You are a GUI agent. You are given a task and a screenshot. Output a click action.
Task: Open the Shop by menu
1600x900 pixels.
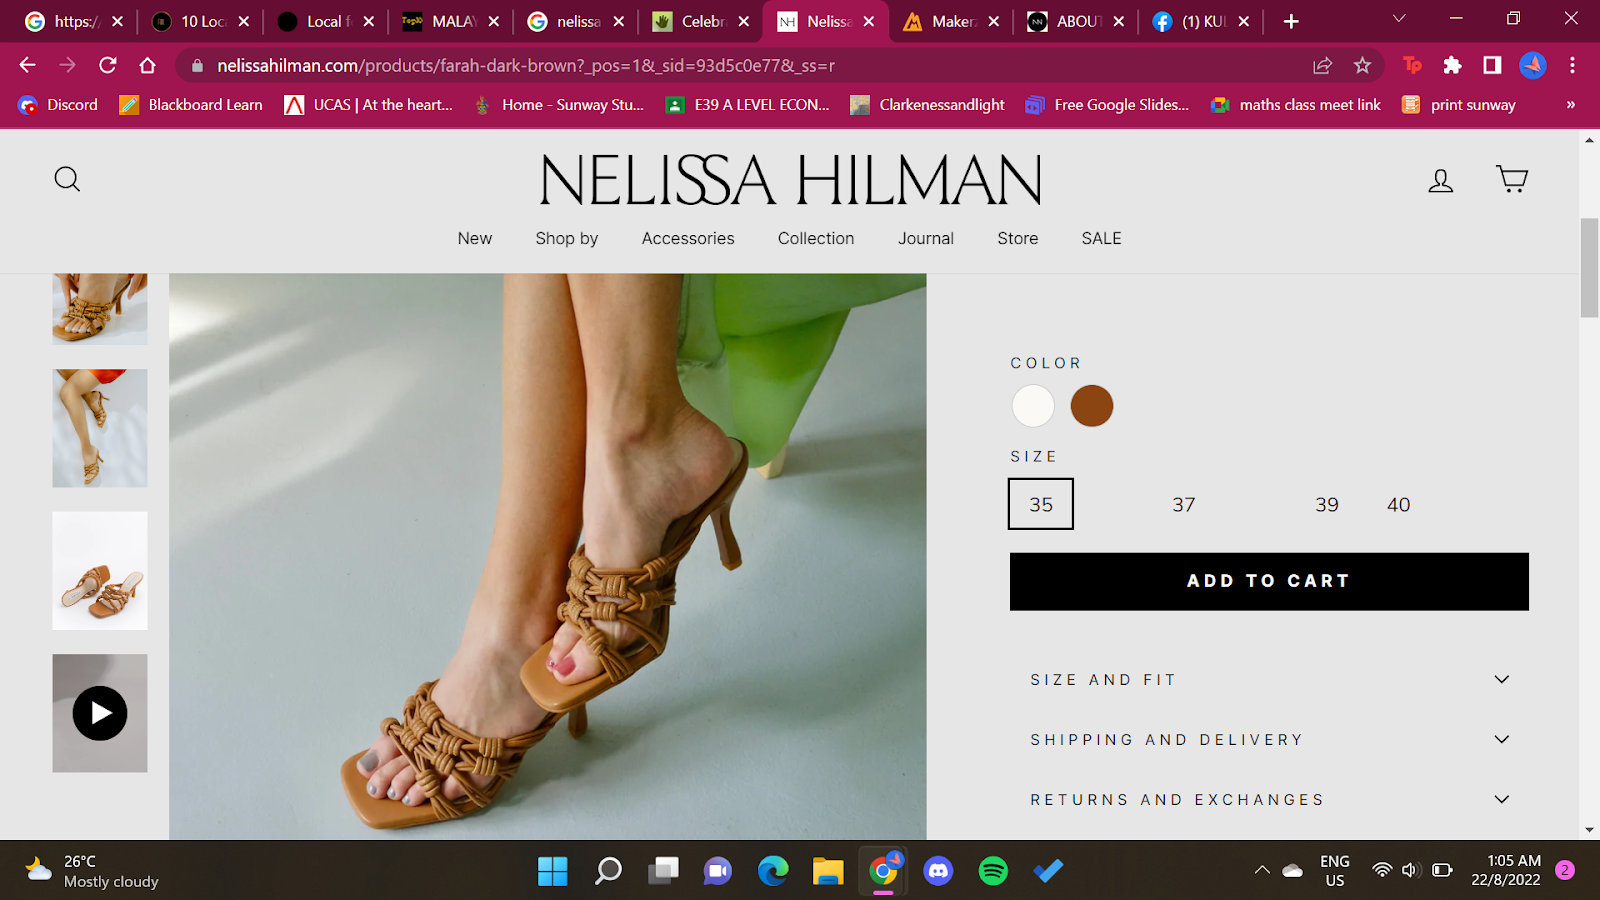pos(567,238)
